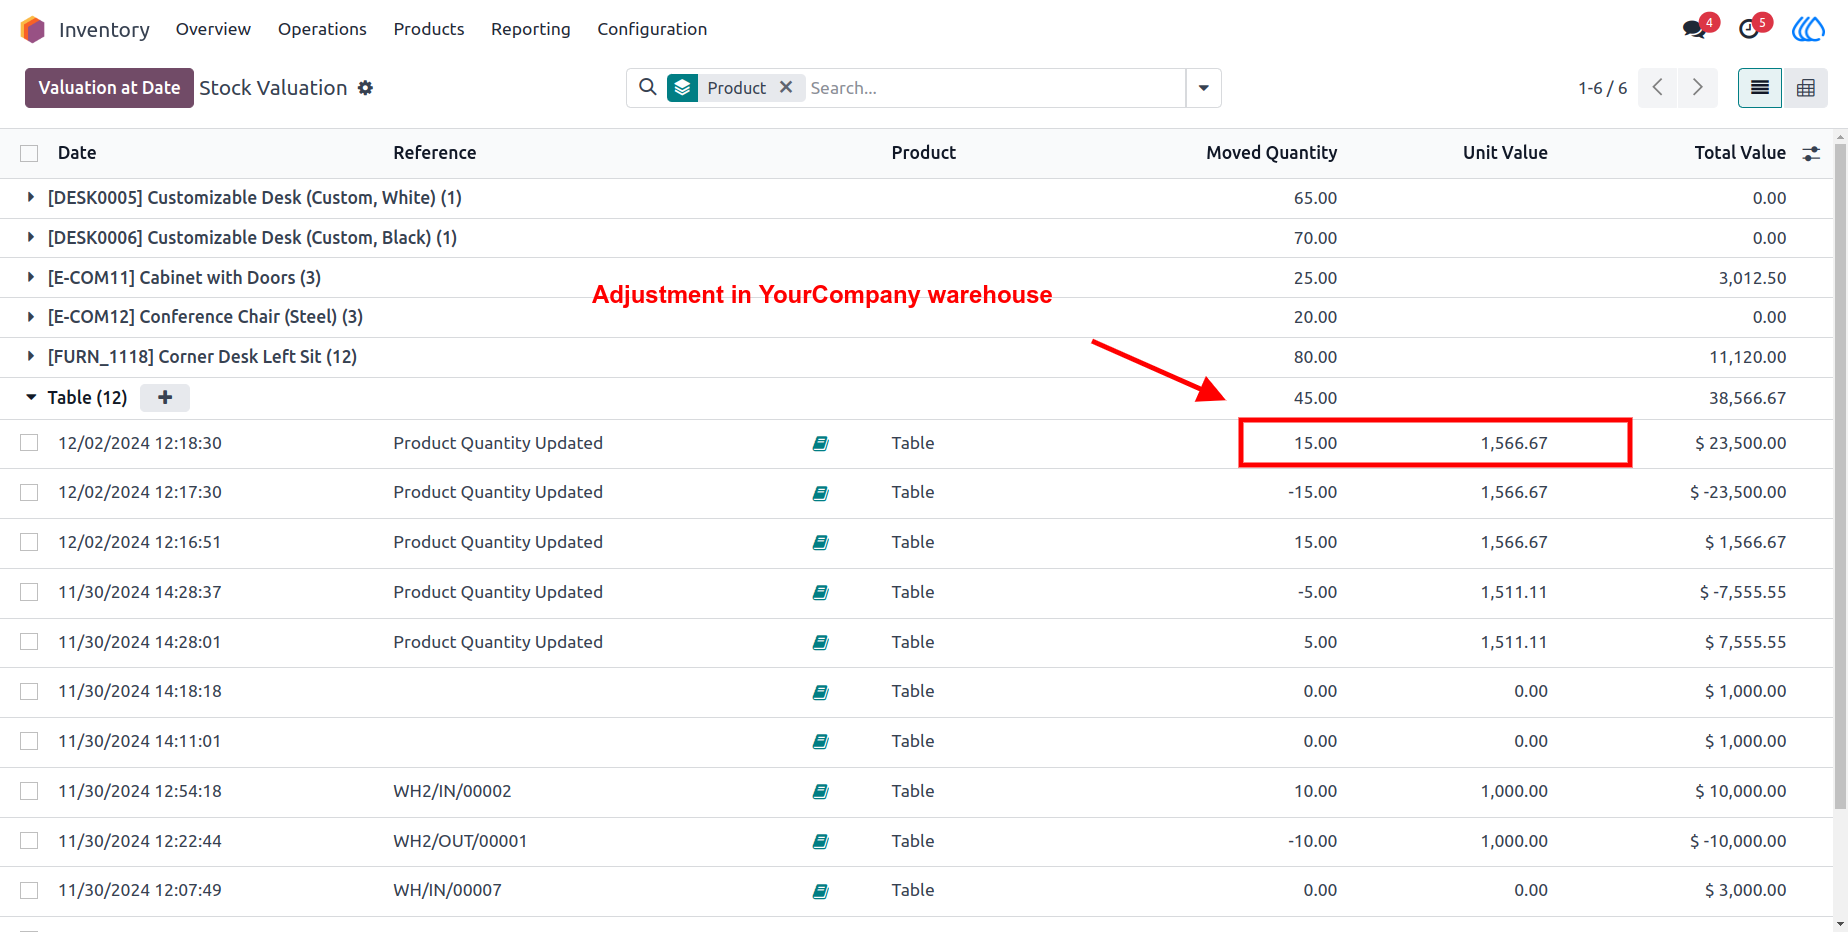Click the vertical scrollbar

1840,470
